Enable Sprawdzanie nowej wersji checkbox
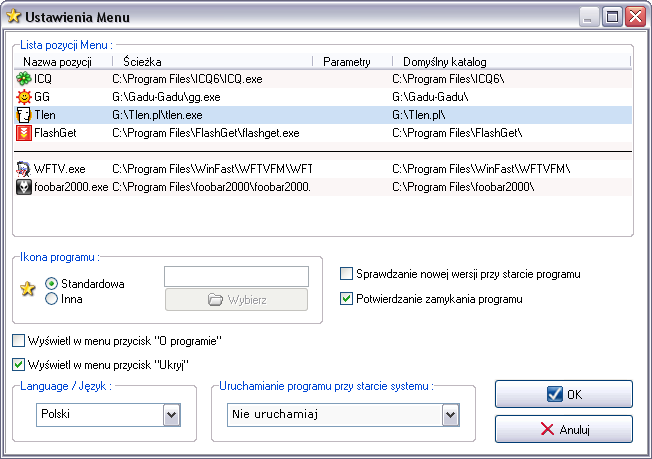Screen dimensions: 652x459 347,274
